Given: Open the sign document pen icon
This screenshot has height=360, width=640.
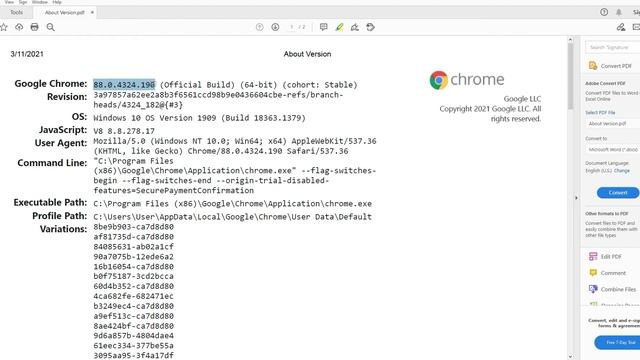Looking at the screenshot, I should (x=355, y=27).
